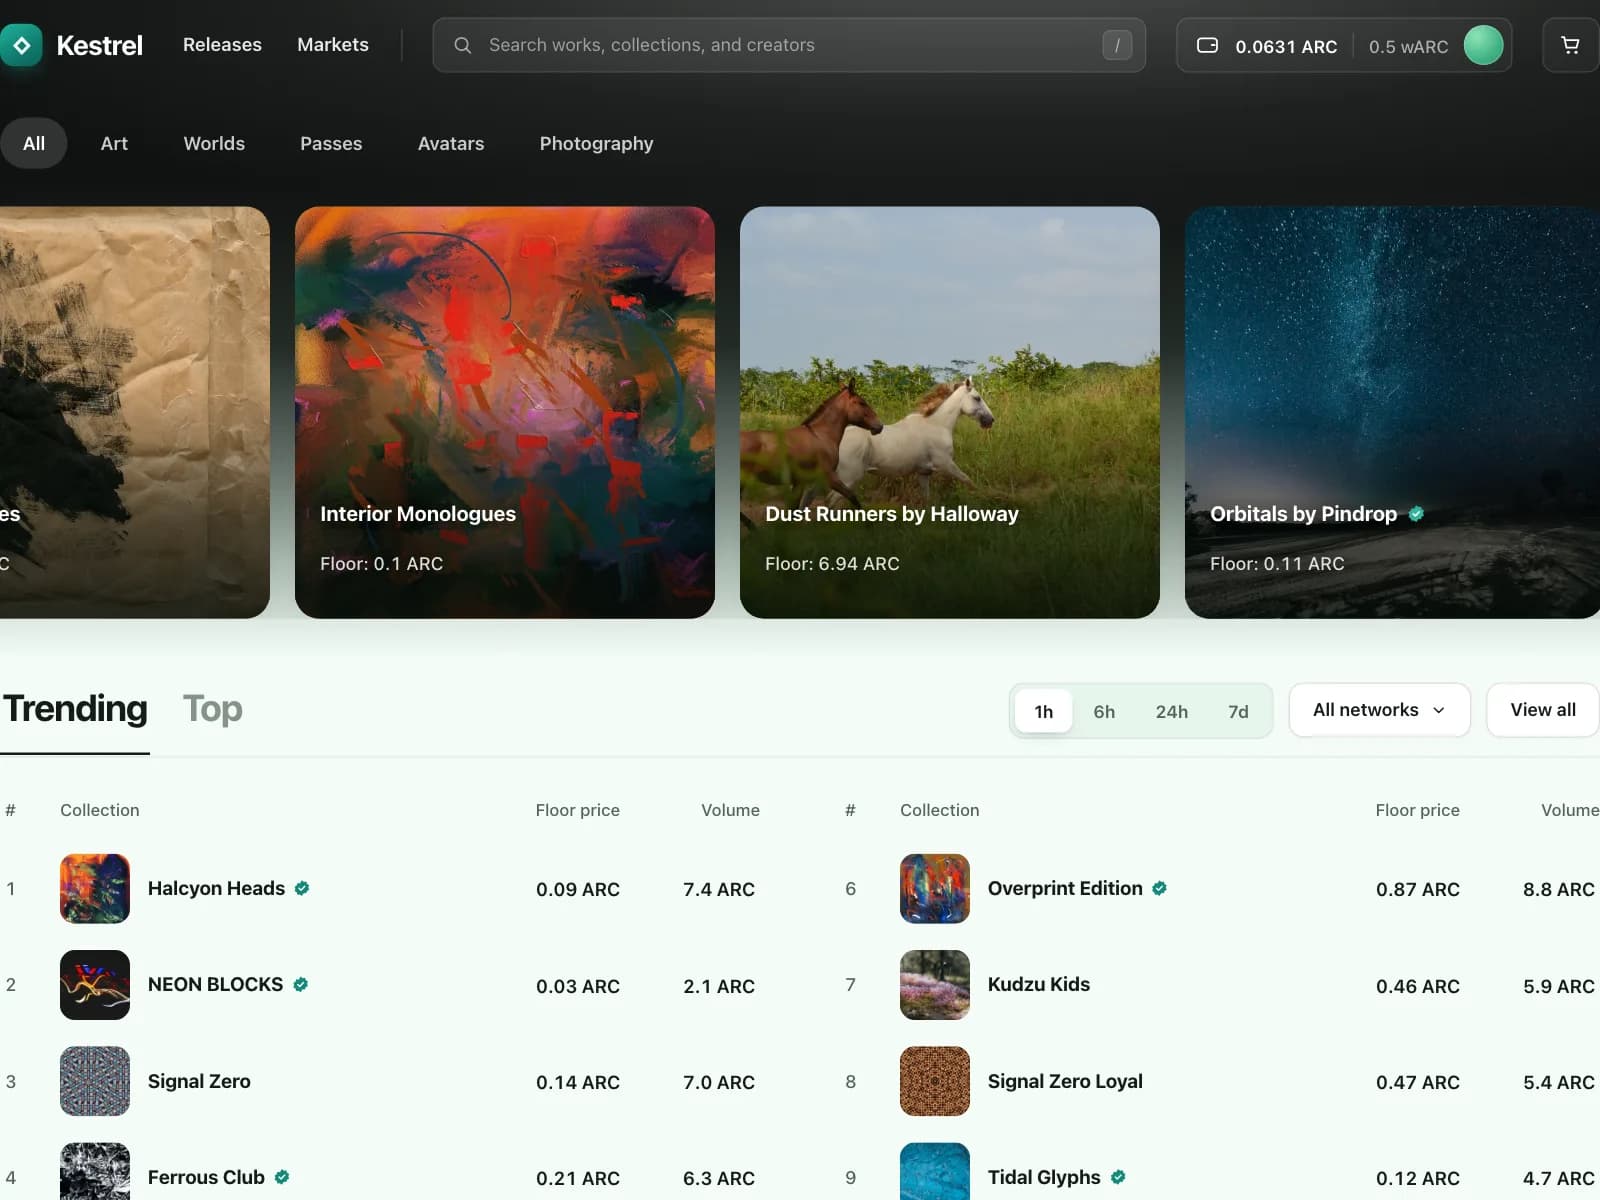Image resolution: width=1600 pixels, height=1200 pixels.
Task: Click Signal Zero volume 7.0 ARC
Action: point(719,1082)
